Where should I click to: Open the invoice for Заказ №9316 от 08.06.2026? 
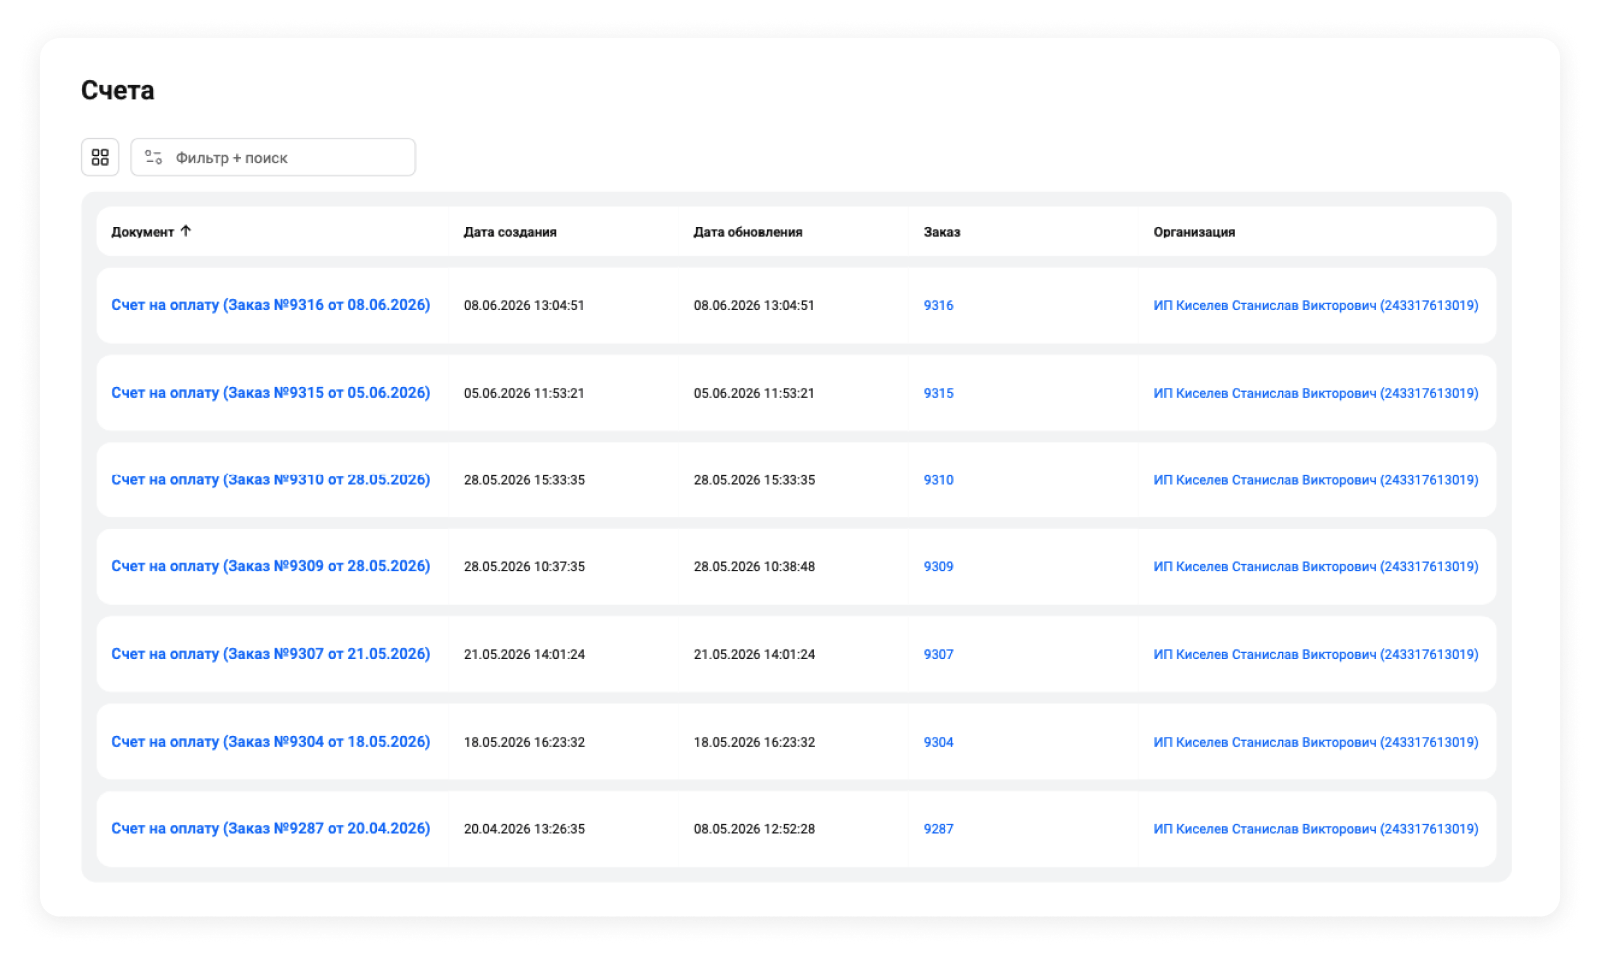coord(271,305)
